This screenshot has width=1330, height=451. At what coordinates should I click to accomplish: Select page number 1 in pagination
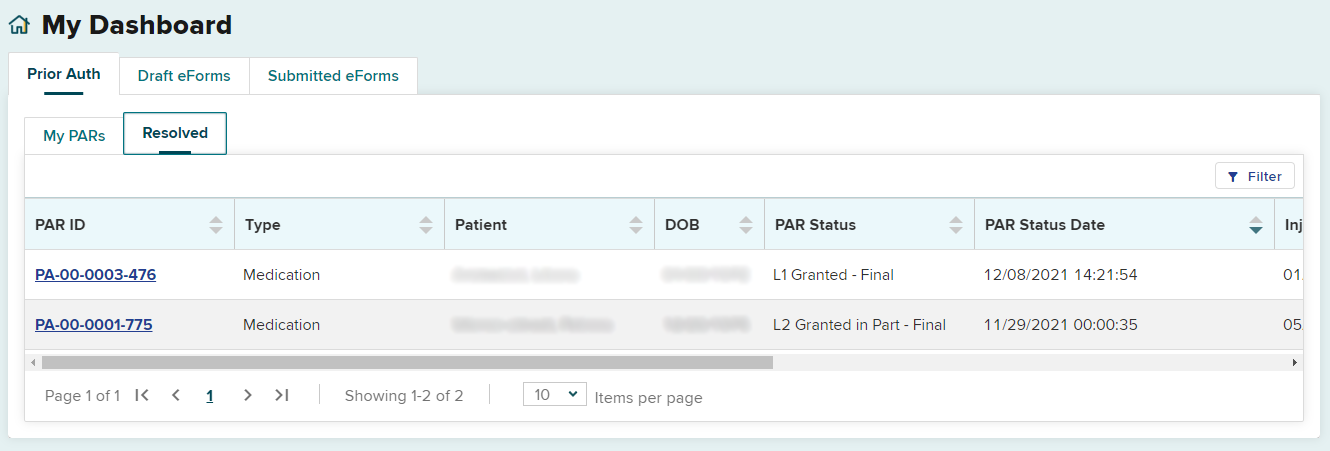coord(210,396)
